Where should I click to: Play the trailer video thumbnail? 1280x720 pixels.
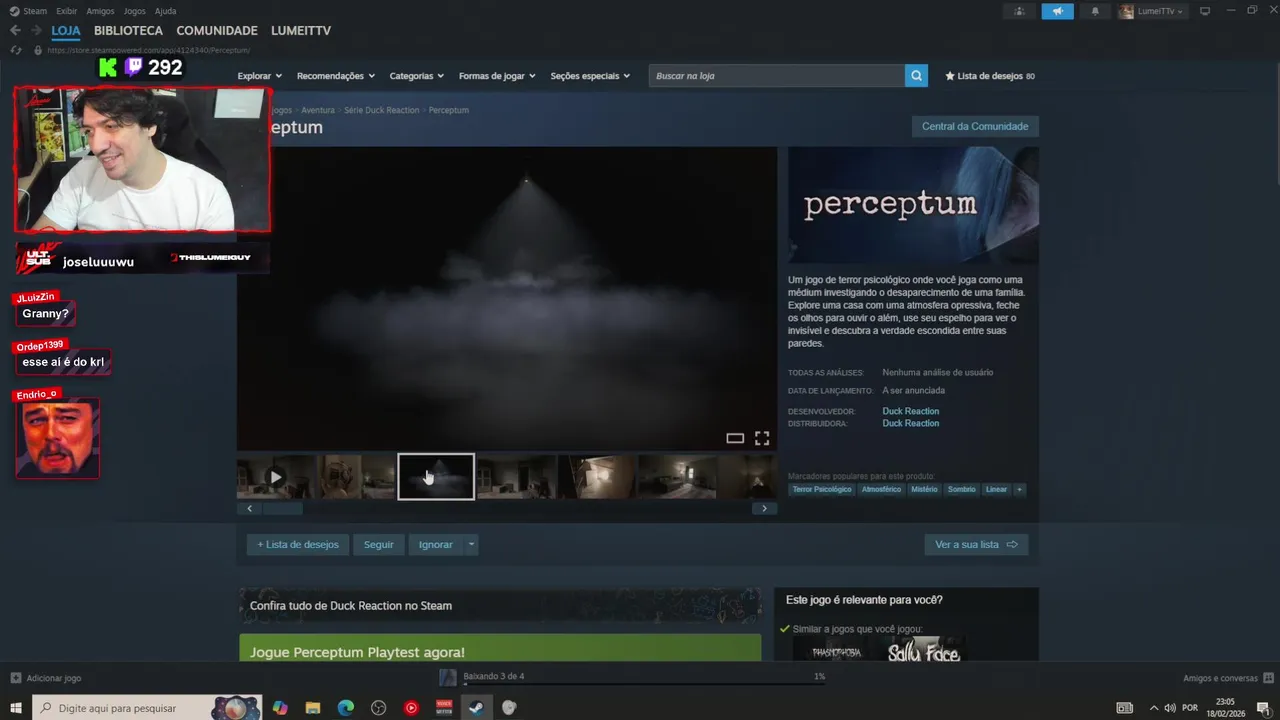276,477
